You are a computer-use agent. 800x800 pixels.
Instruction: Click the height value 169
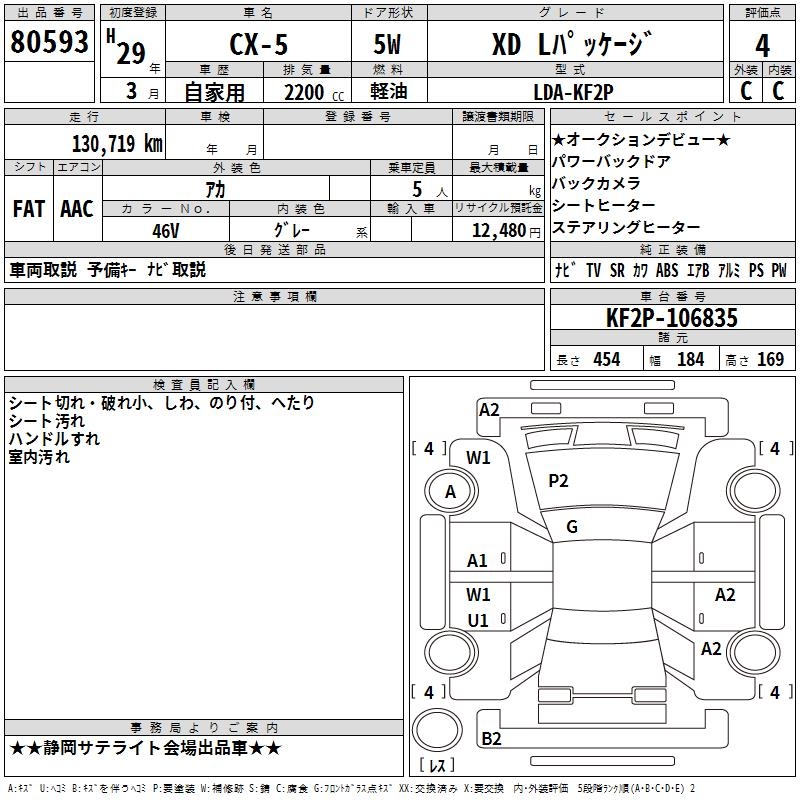(770, 359)
